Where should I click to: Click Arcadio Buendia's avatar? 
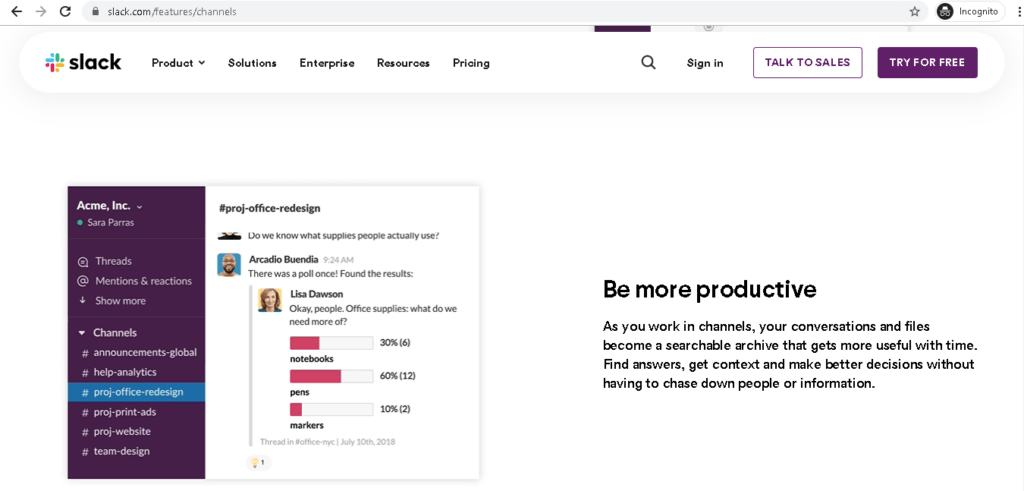point(229,265)
